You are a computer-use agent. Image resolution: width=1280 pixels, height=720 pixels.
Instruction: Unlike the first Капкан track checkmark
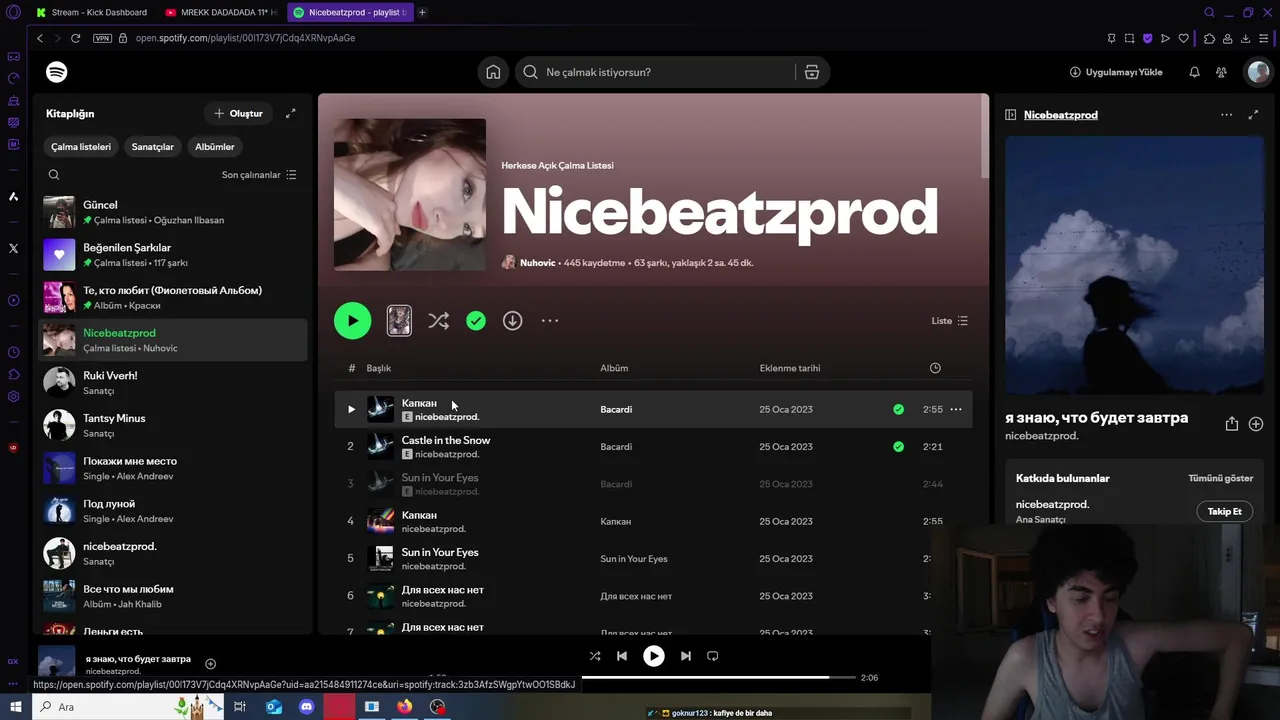tap(898, 409)
